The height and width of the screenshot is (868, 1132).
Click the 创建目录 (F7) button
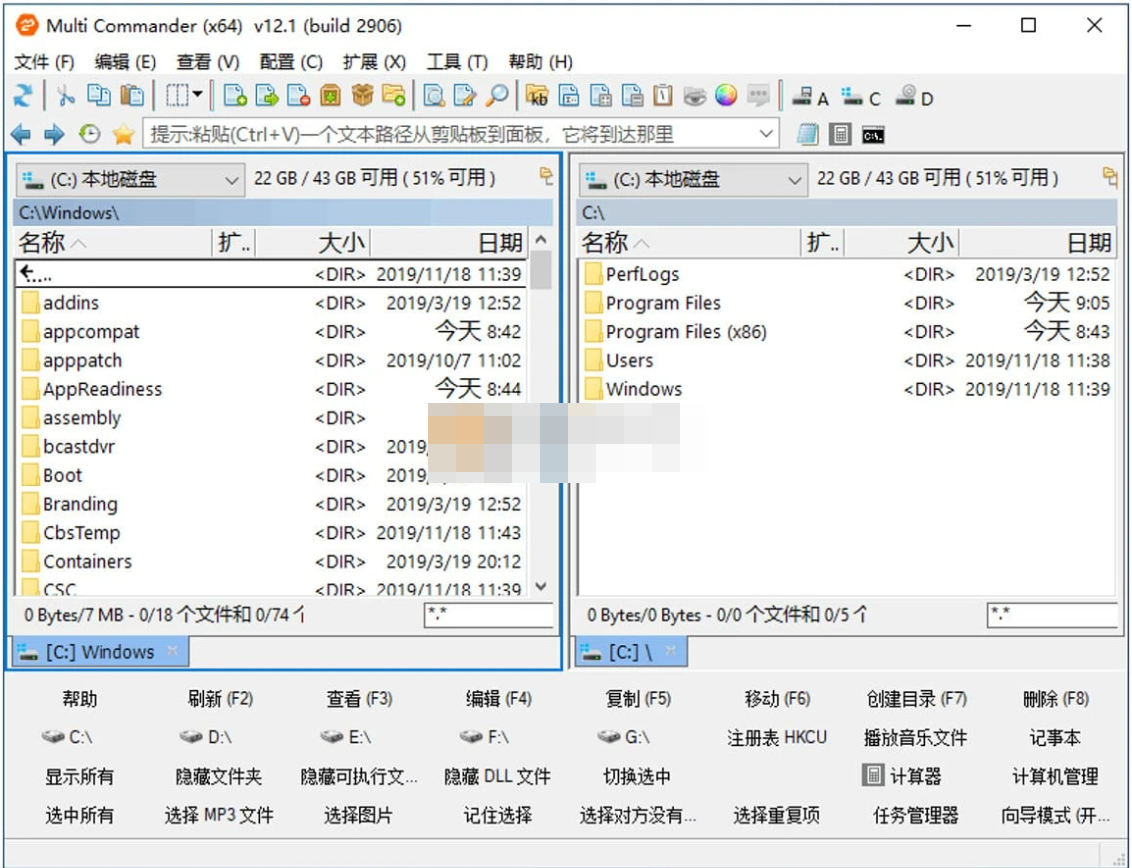pos(916,698)
